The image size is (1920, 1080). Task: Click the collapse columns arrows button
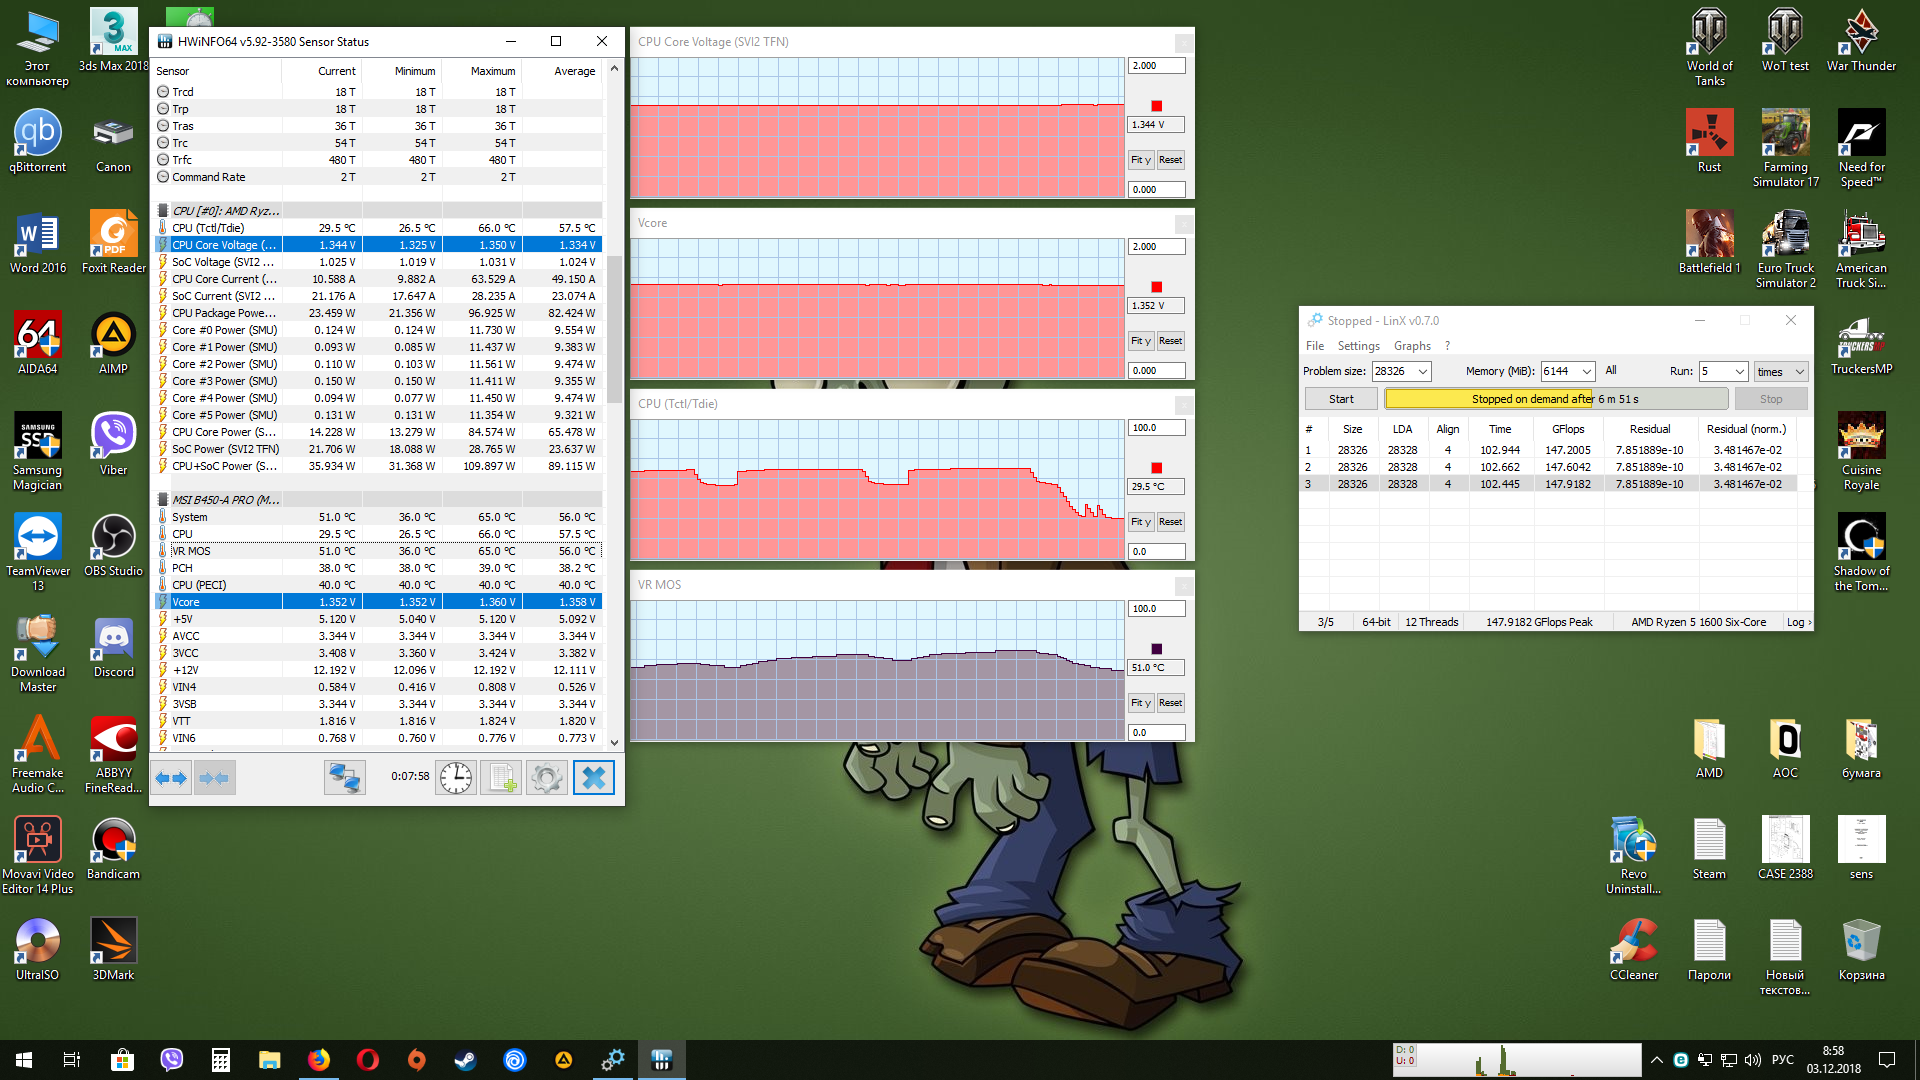214,778
